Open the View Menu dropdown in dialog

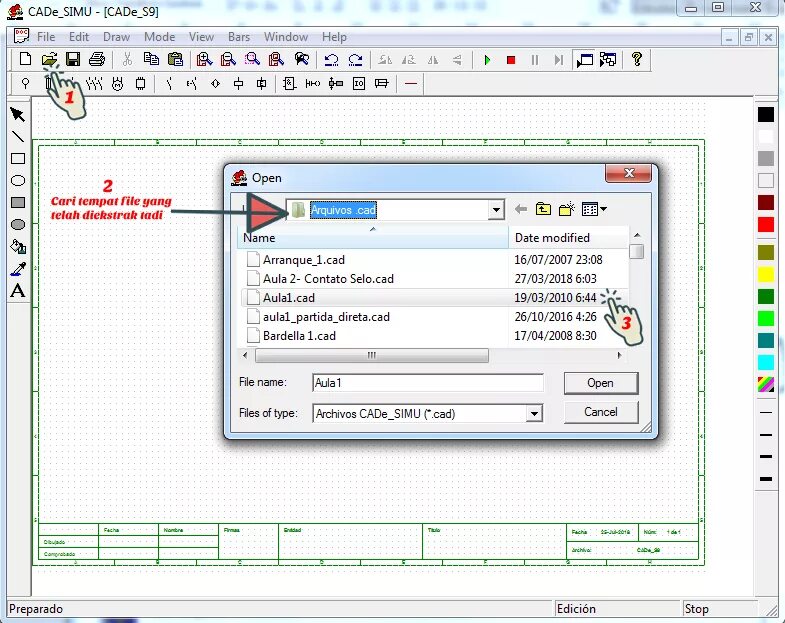coord(594,209)
